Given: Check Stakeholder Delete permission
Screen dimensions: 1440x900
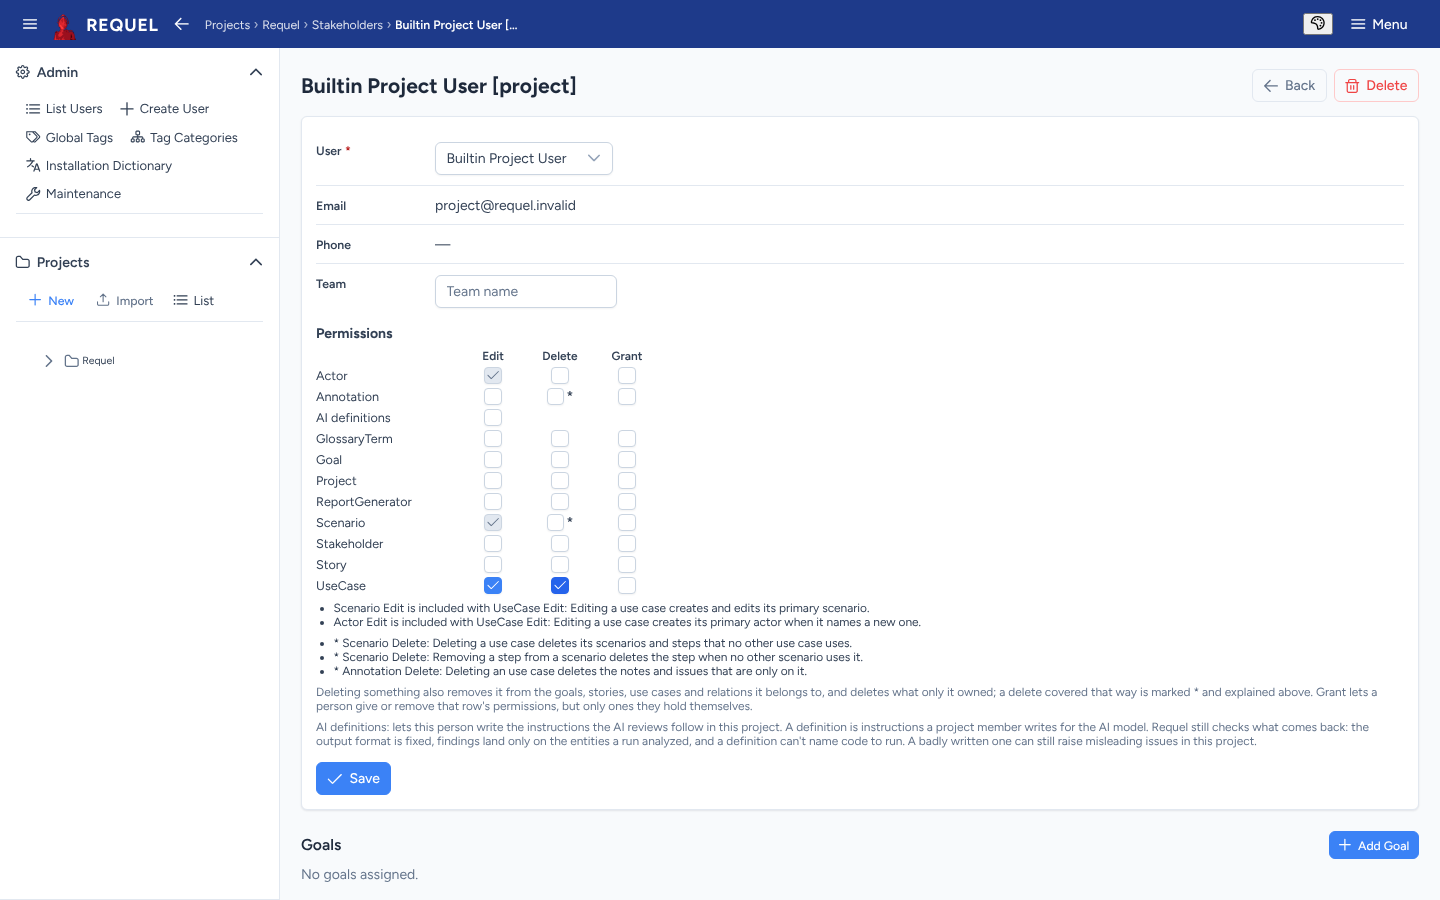Looking at the screenshot, I should 560,544.
